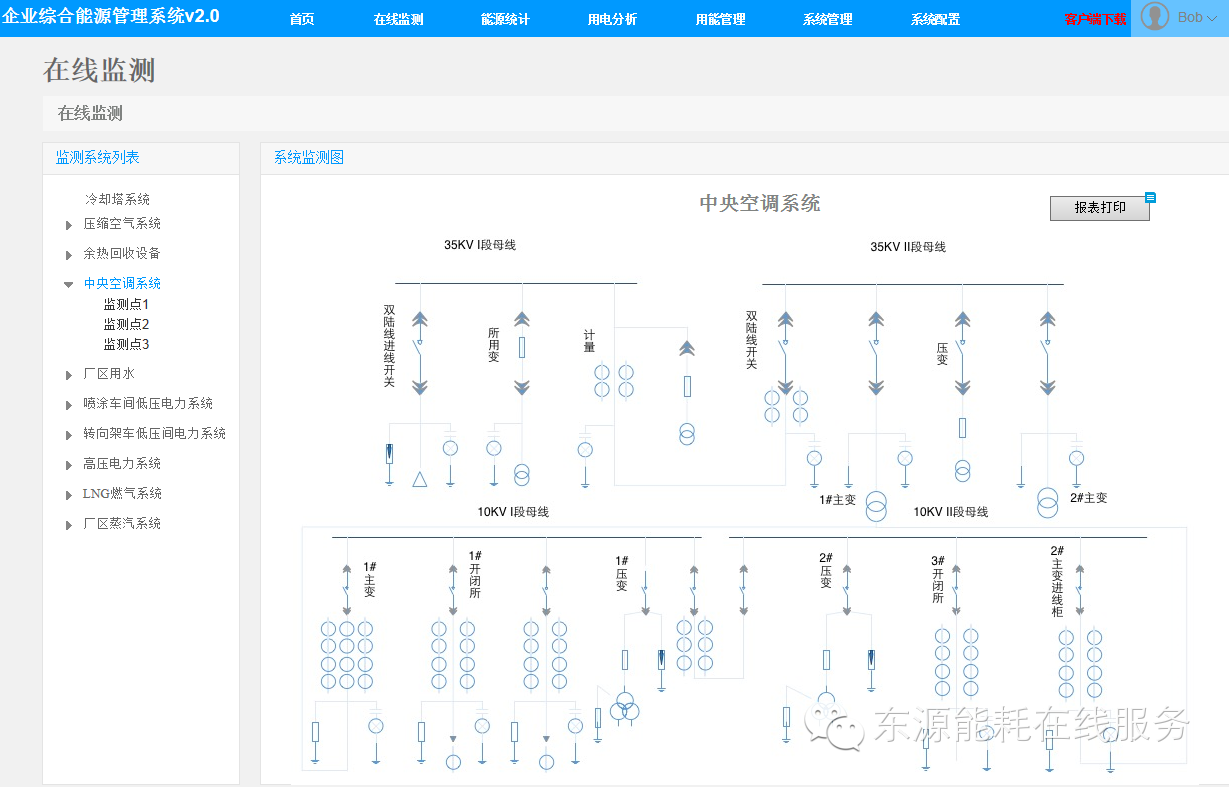The height and width of the screenshot is (787, 1229).
Task: Click the three-winding transformer under 1#压变
Action: click(625, 707)
